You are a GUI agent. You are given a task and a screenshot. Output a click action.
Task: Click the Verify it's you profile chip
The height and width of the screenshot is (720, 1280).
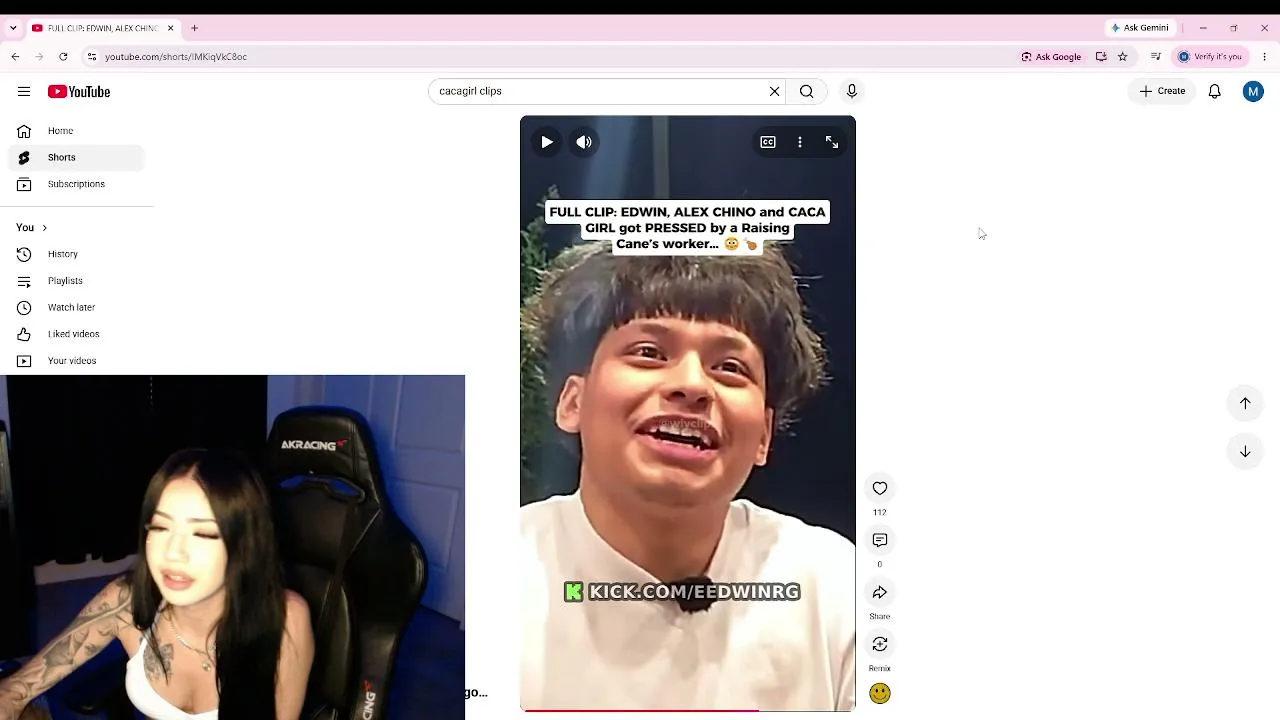pyautogui.click(x=1211, y=57)
